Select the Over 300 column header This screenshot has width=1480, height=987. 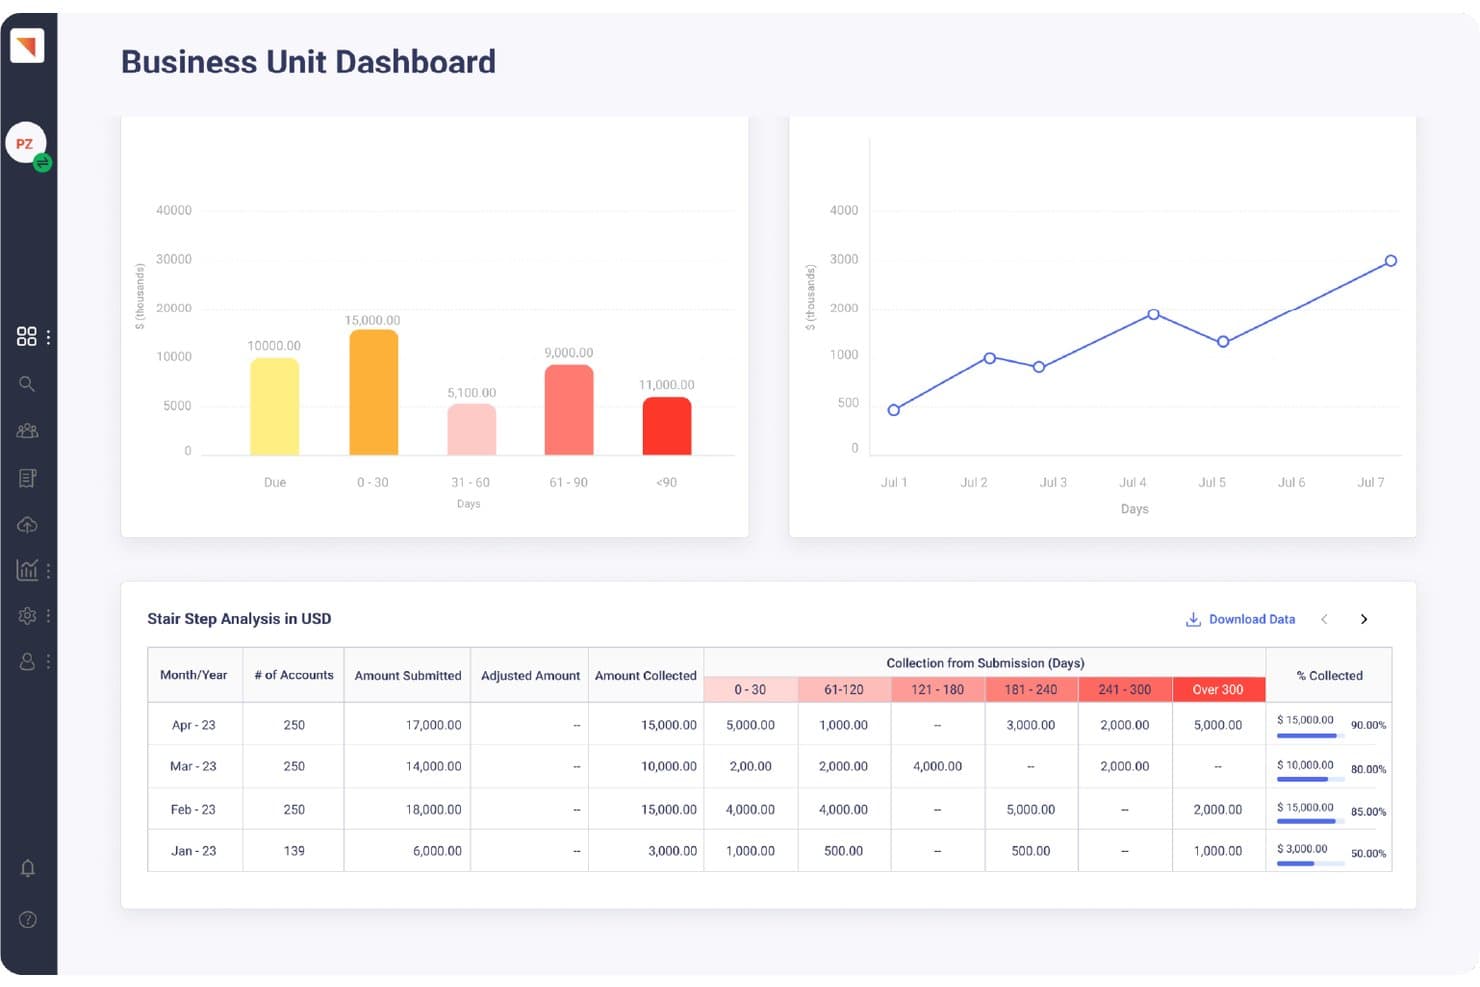pyautogui.click(x=1218, y=689)
